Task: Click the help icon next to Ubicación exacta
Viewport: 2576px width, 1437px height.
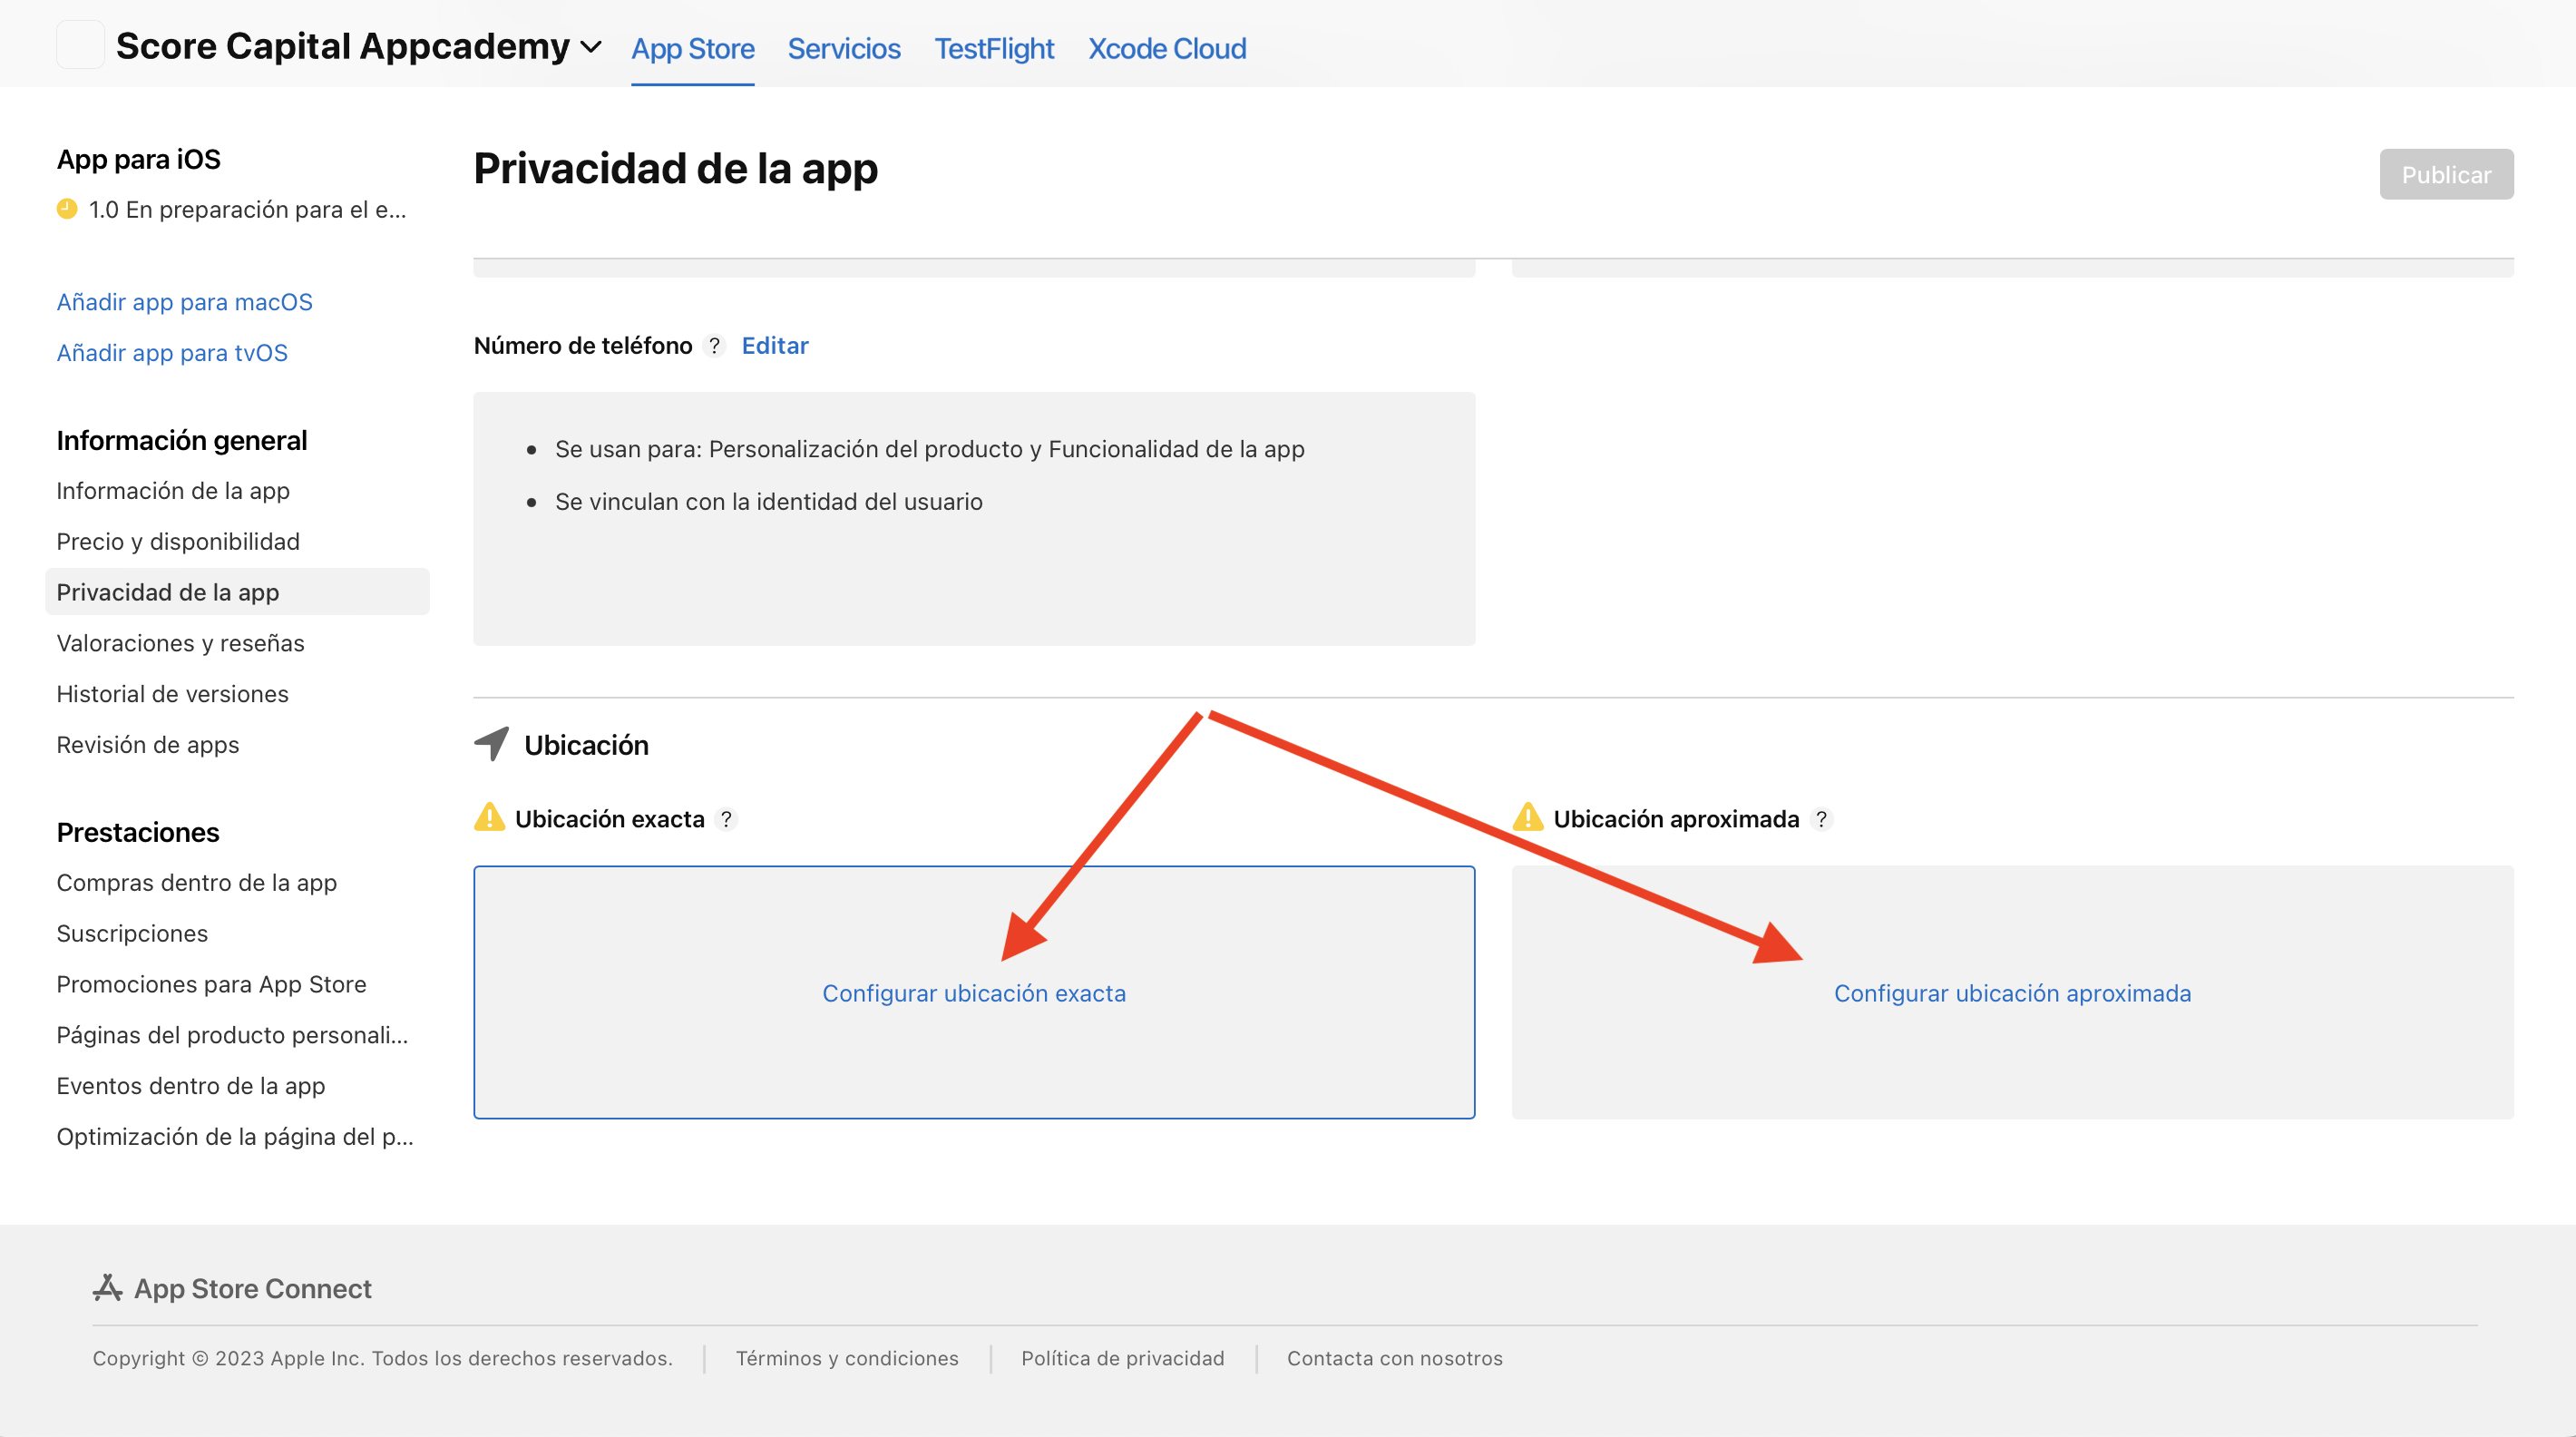Action: click(x=726, y=819)
